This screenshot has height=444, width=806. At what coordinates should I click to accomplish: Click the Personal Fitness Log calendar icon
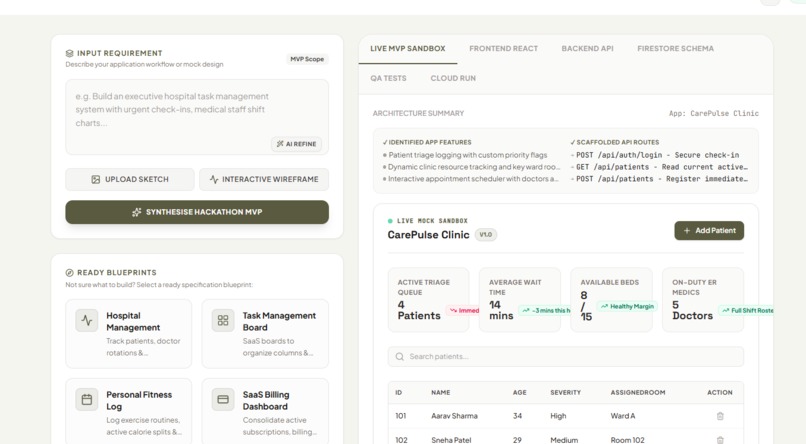(86, 399)
